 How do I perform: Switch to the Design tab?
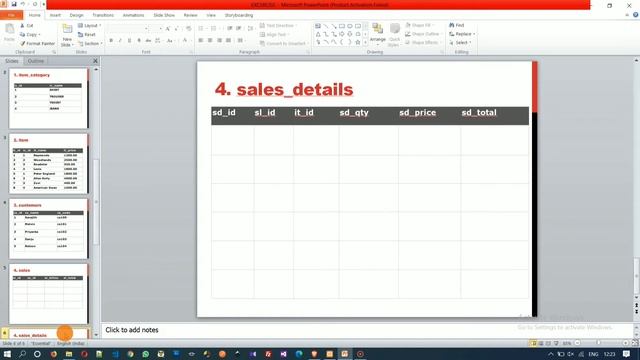(76, 15)
